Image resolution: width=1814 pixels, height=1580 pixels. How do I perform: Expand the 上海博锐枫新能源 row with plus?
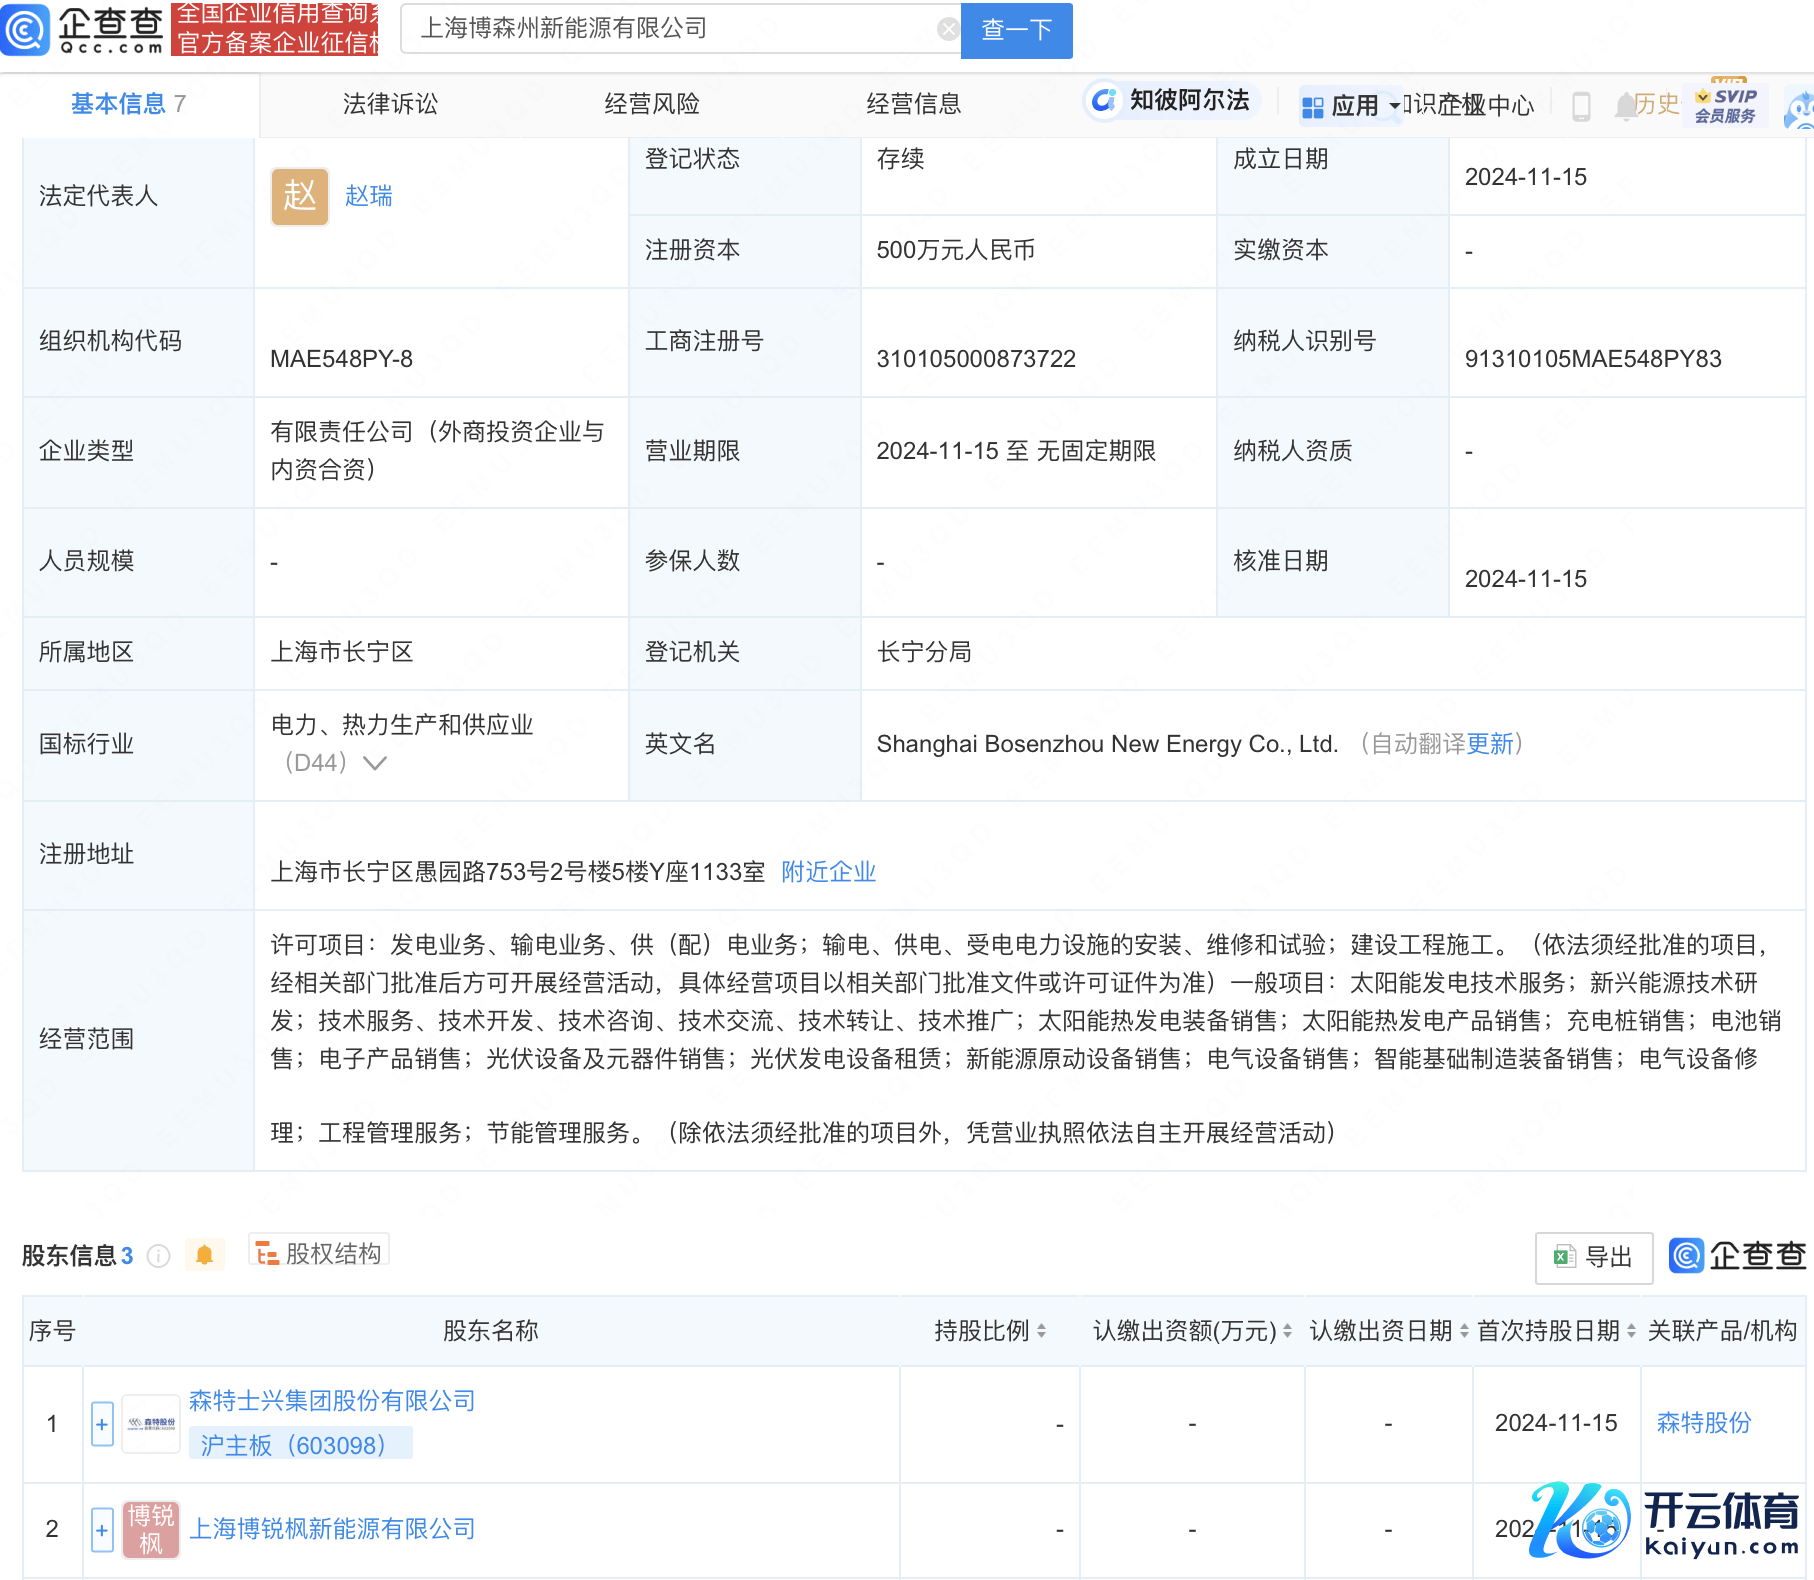pyautogui.click(x=102, y=1530)
